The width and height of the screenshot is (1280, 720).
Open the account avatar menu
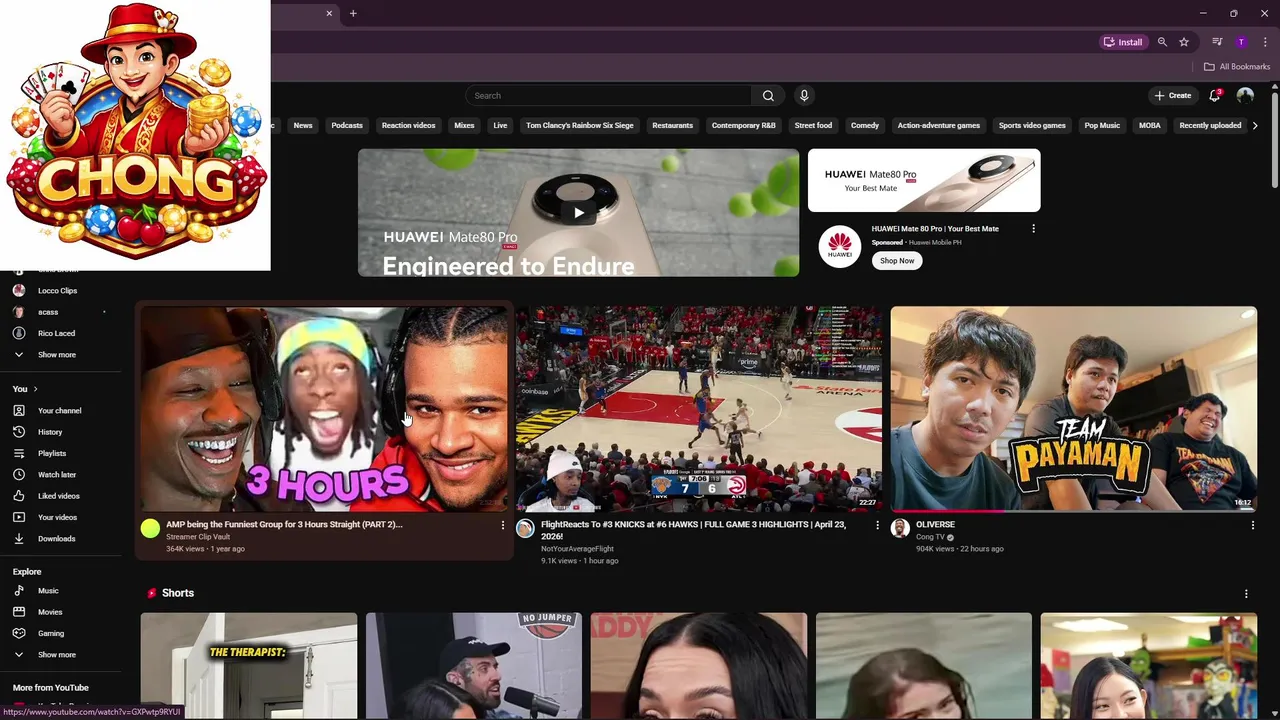tap(1245, 95)
